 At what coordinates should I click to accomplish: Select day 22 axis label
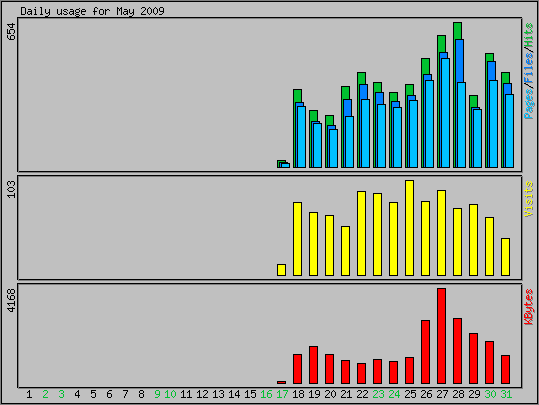point(362,394)
